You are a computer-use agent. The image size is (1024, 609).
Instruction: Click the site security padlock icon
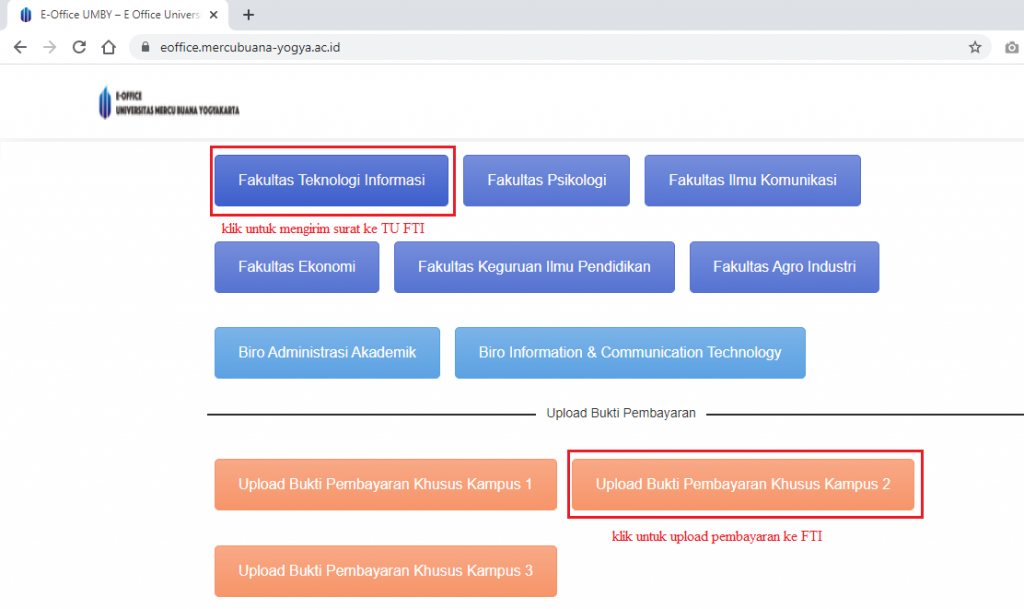click(x=143, y=46)
